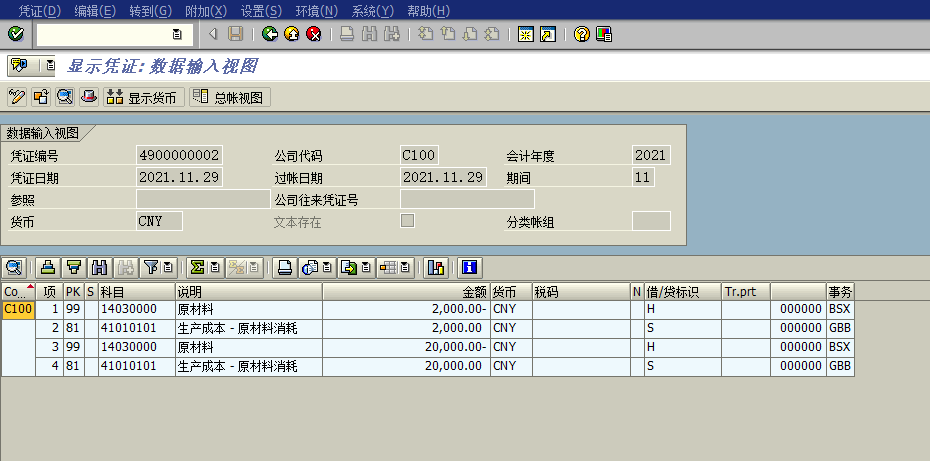This screenshot has width=930, height=461.
Task: Click the Sort descending icon
Action: pos(74,268)
